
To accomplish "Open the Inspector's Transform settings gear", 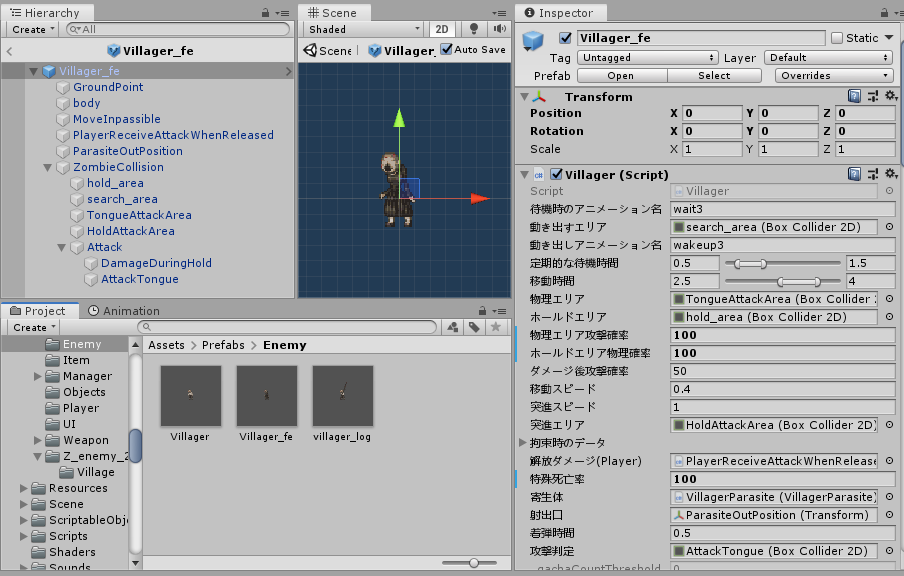I will click(x=892, y=96).
